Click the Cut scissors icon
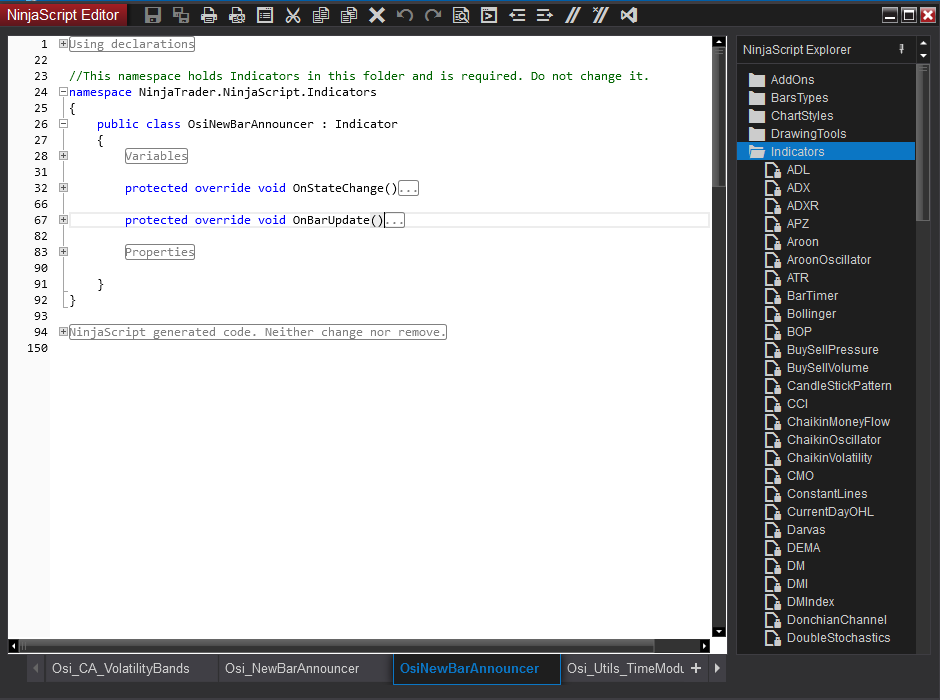 point(293,15)
